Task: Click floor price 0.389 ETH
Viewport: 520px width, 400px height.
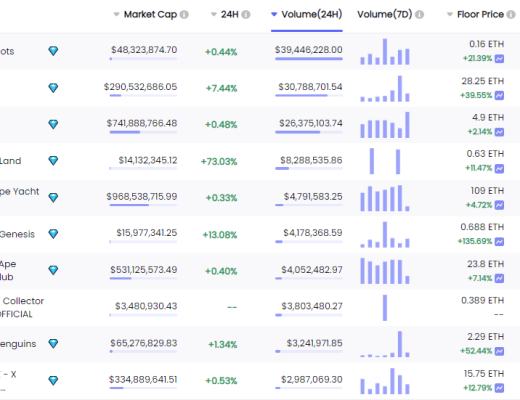Action: 482,300
